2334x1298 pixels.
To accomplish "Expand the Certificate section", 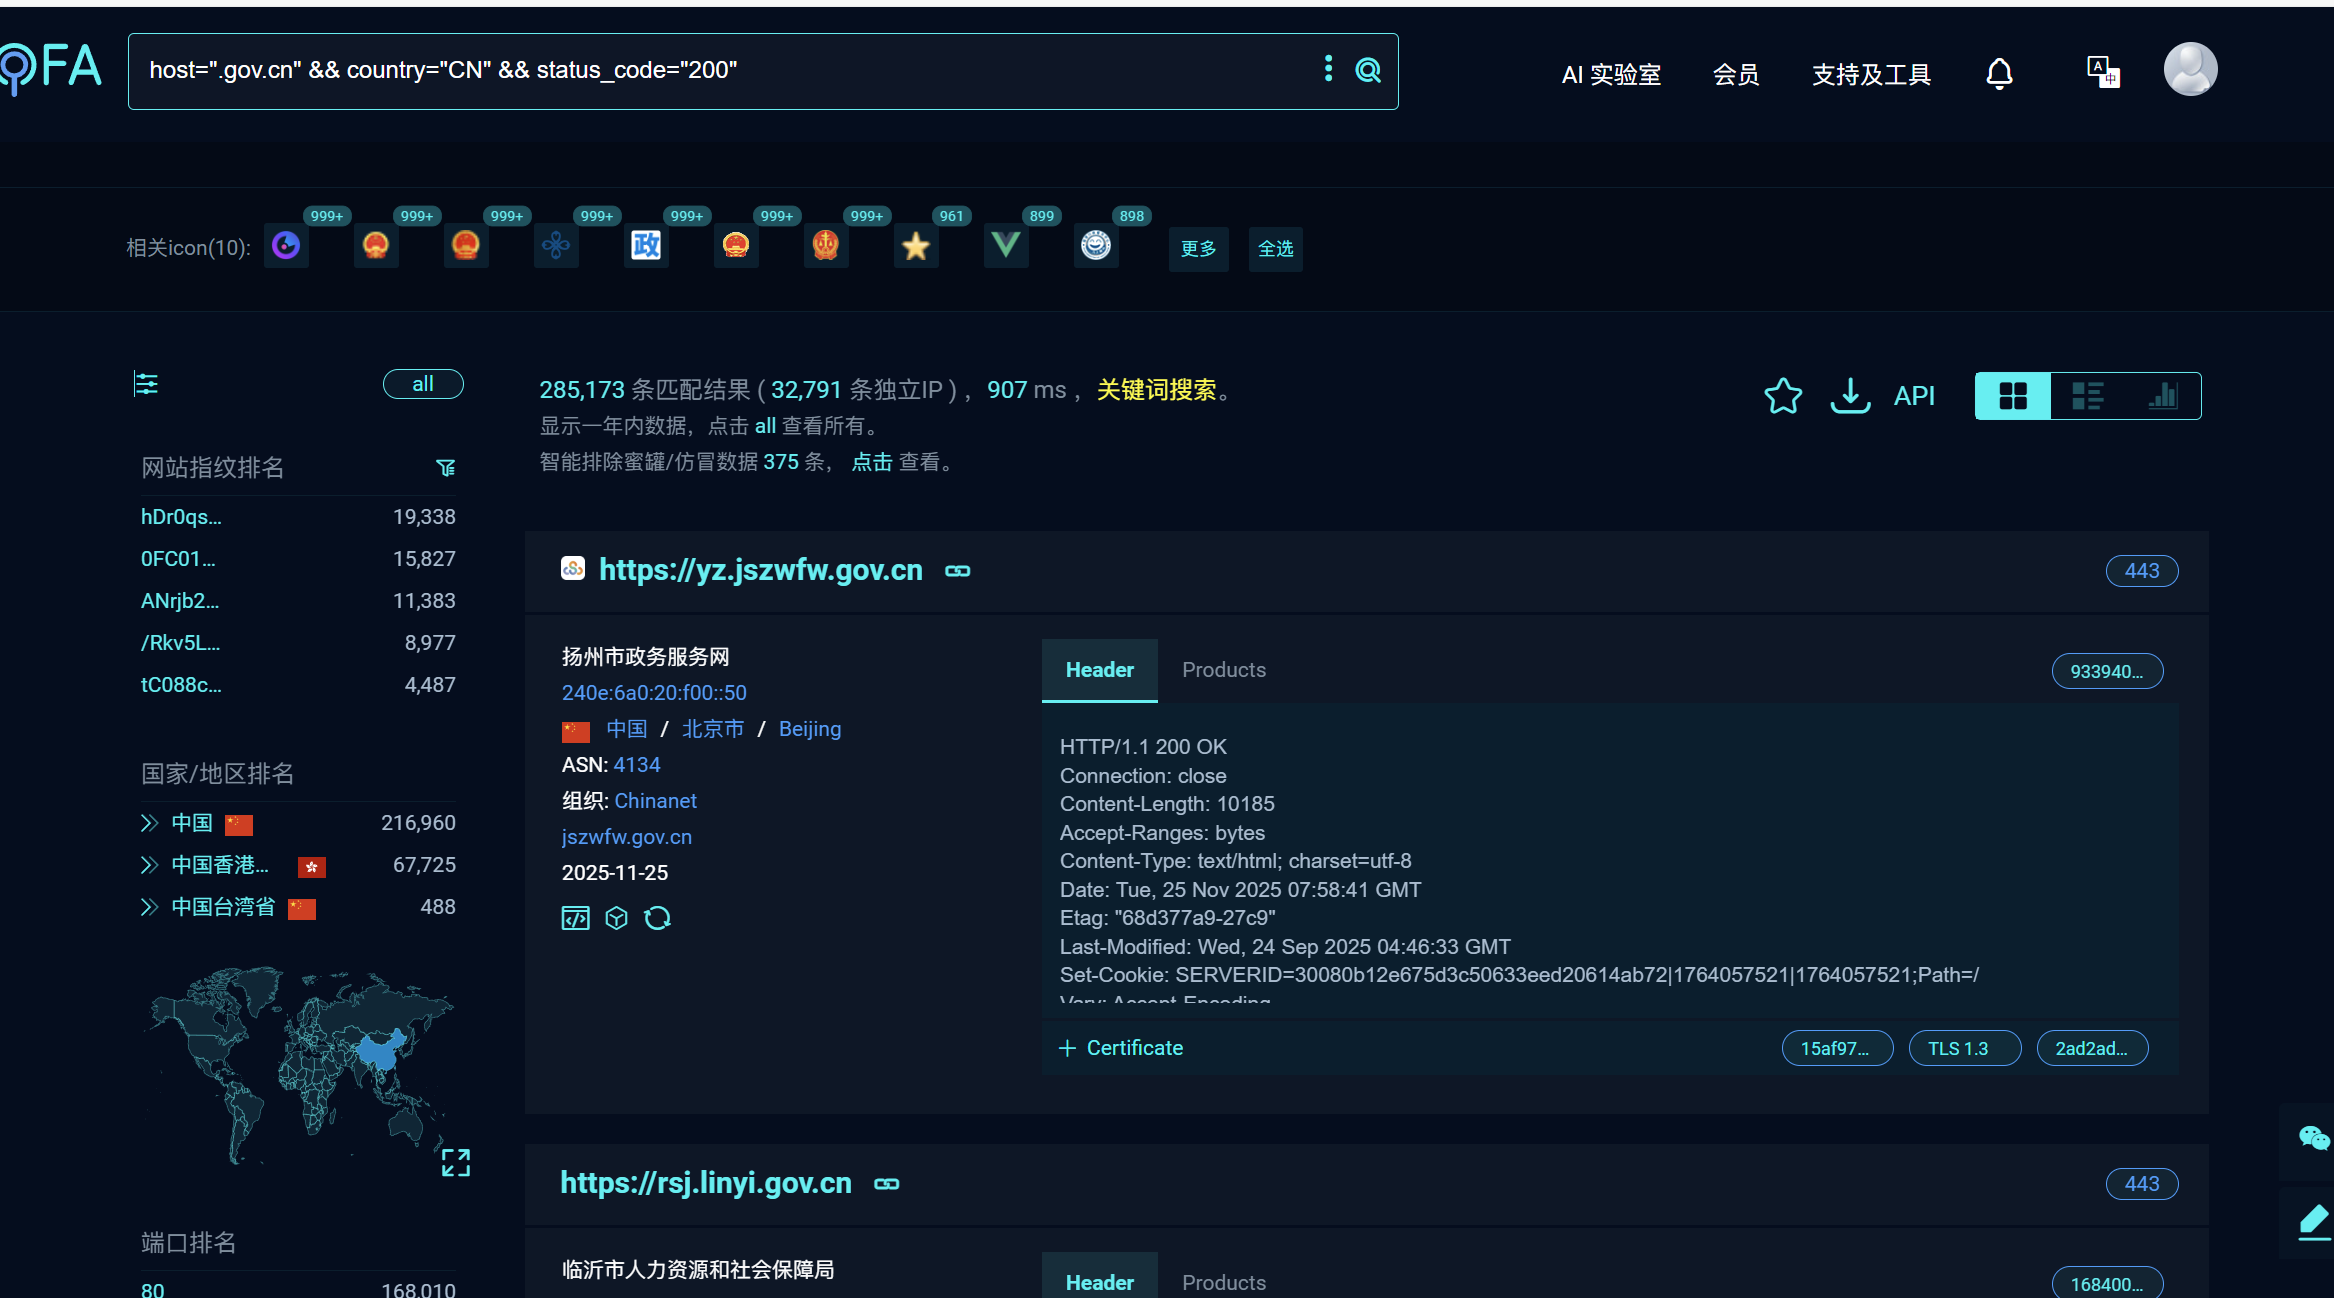I will pos(1120,1048).
